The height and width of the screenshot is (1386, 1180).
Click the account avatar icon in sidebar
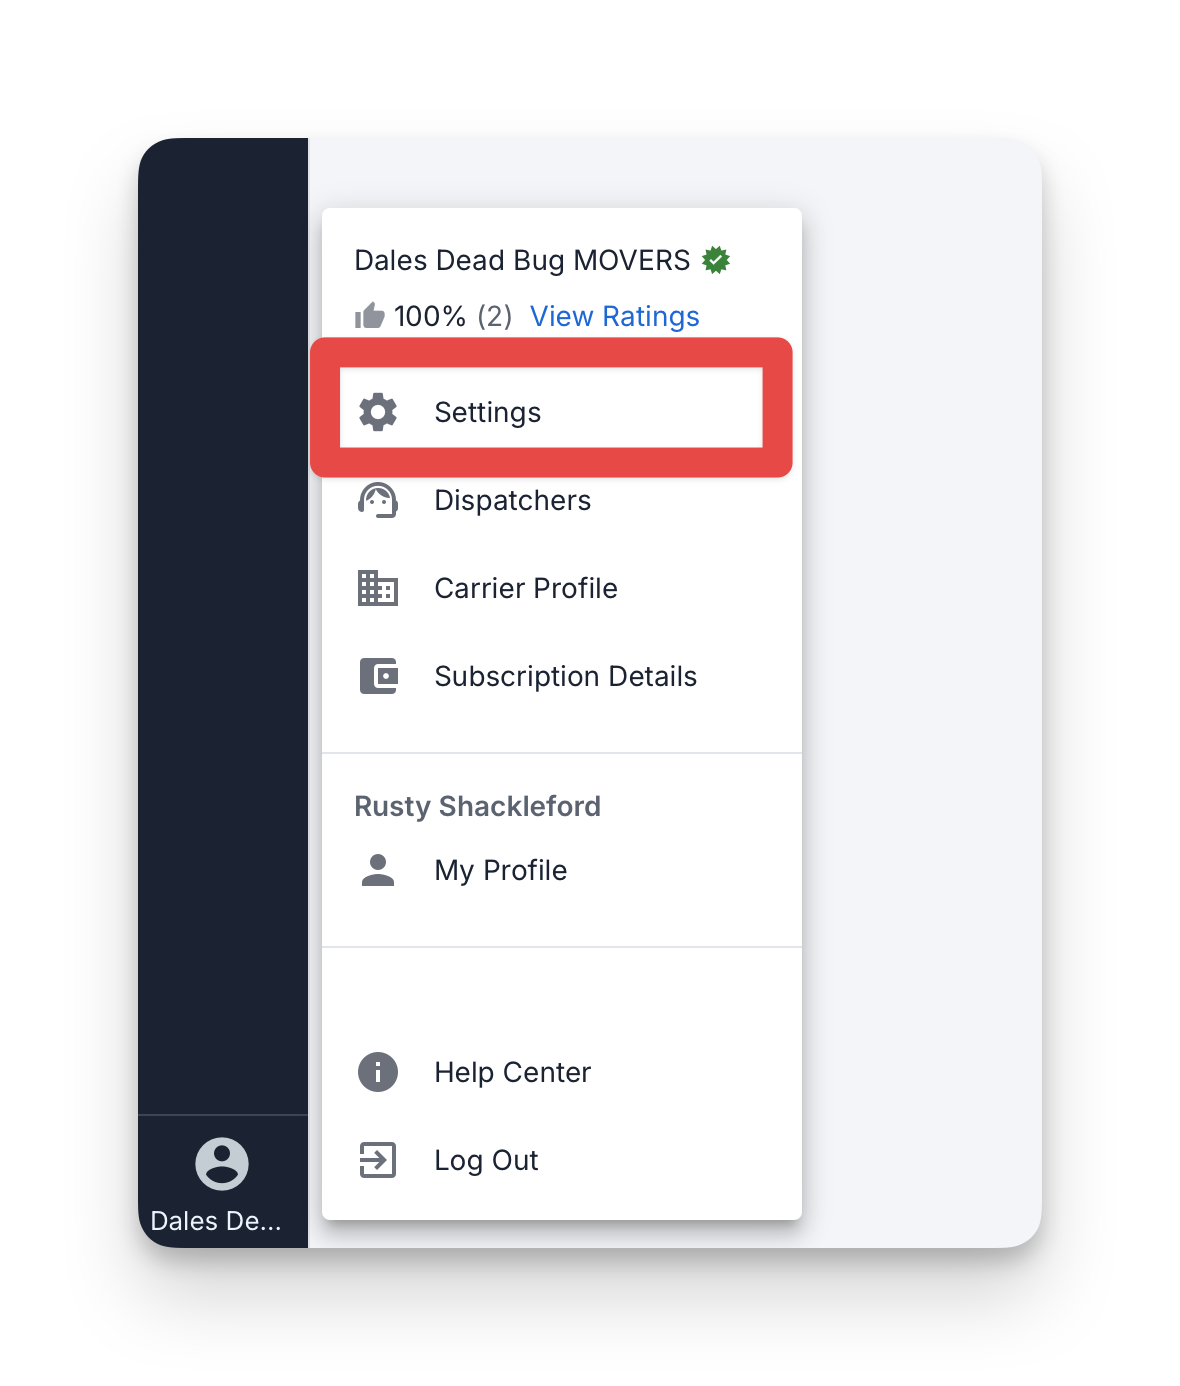pyautogui.click(x=222, y=1164)
